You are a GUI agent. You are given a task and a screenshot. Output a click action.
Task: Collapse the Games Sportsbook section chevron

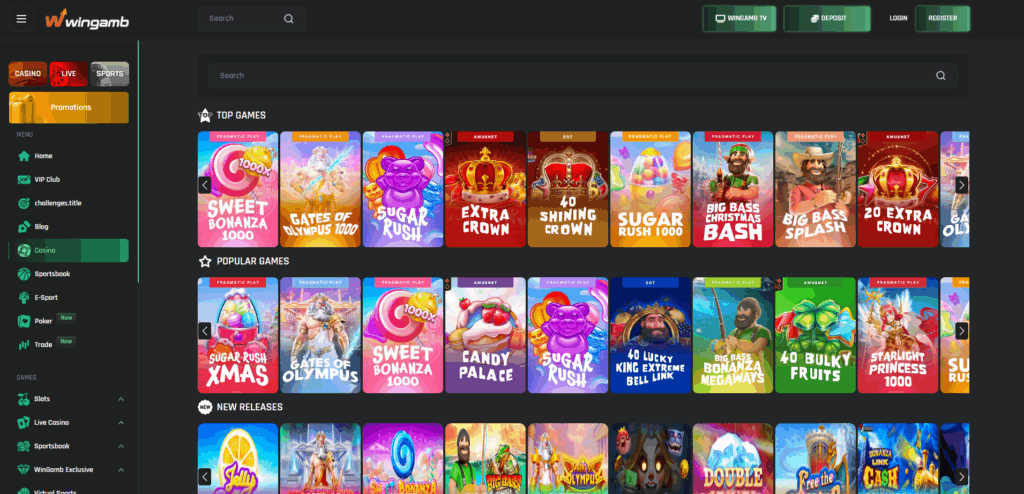coord(121,446)
